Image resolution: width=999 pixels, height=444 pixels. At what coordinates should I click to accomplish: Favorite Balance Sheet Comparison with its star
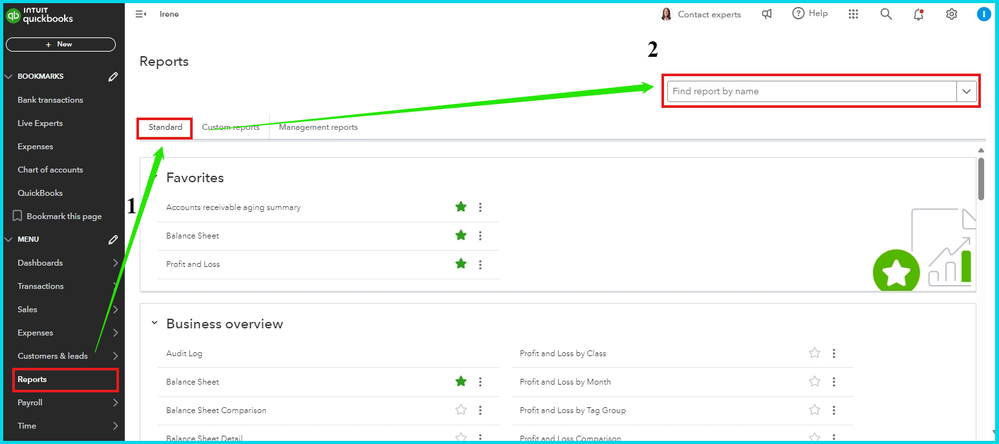tap(461, 410)
